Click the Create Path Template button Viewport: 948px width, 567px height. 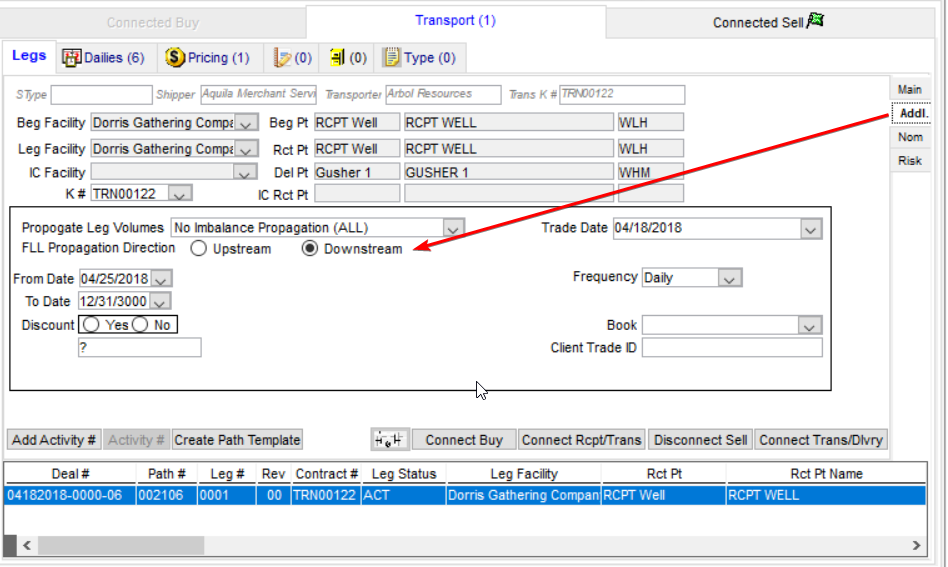pyautogui.click(x=237, y=440)
